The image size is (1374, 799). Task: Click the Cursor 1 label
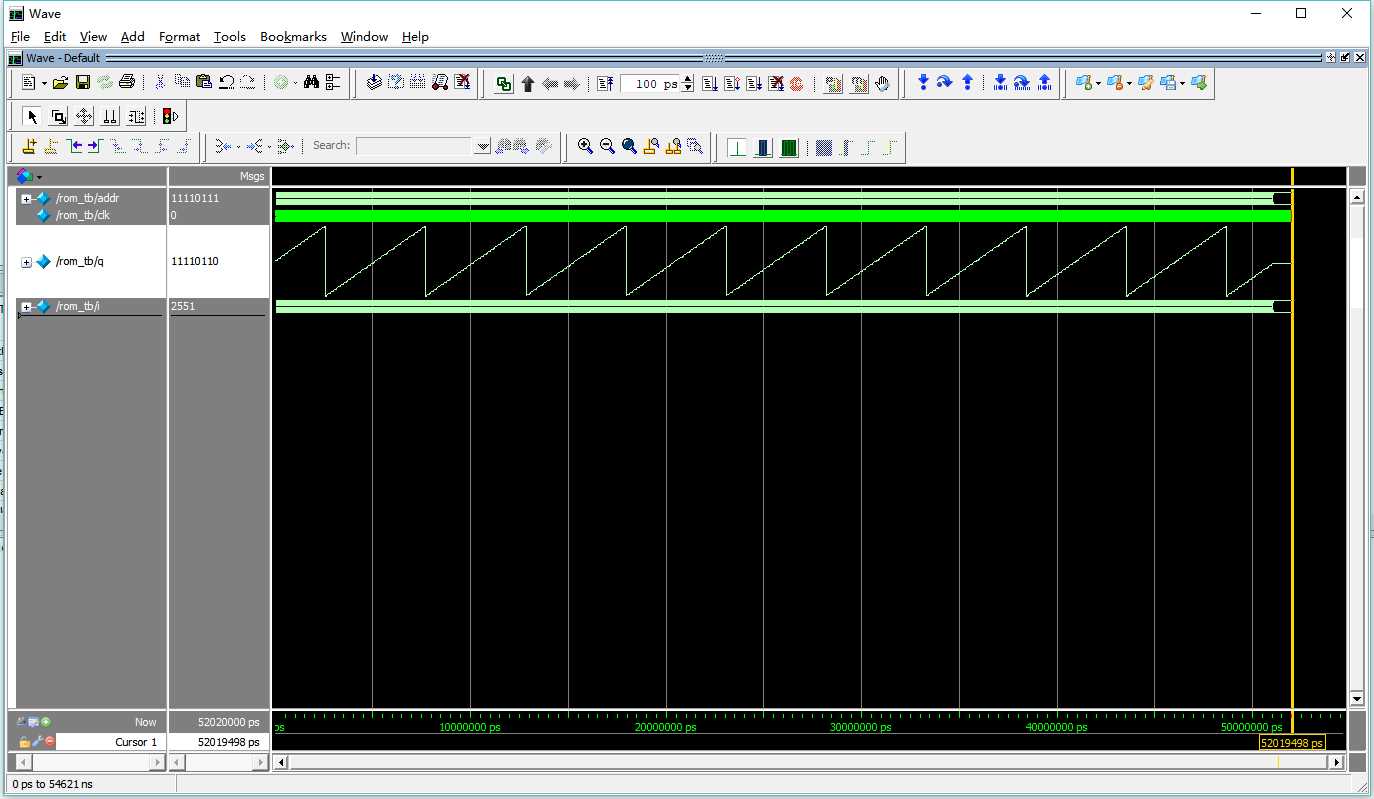point(136,742)
